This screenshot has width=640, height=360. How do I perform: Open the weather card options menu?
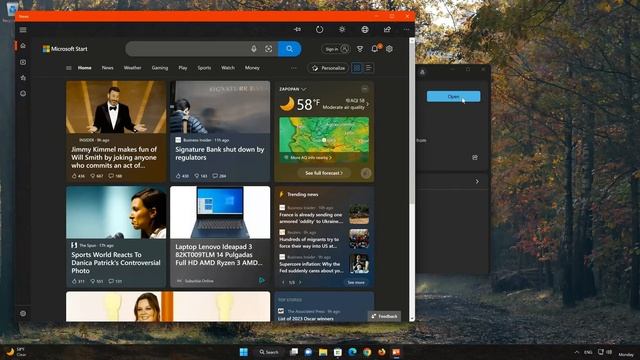tap(364, 89)
